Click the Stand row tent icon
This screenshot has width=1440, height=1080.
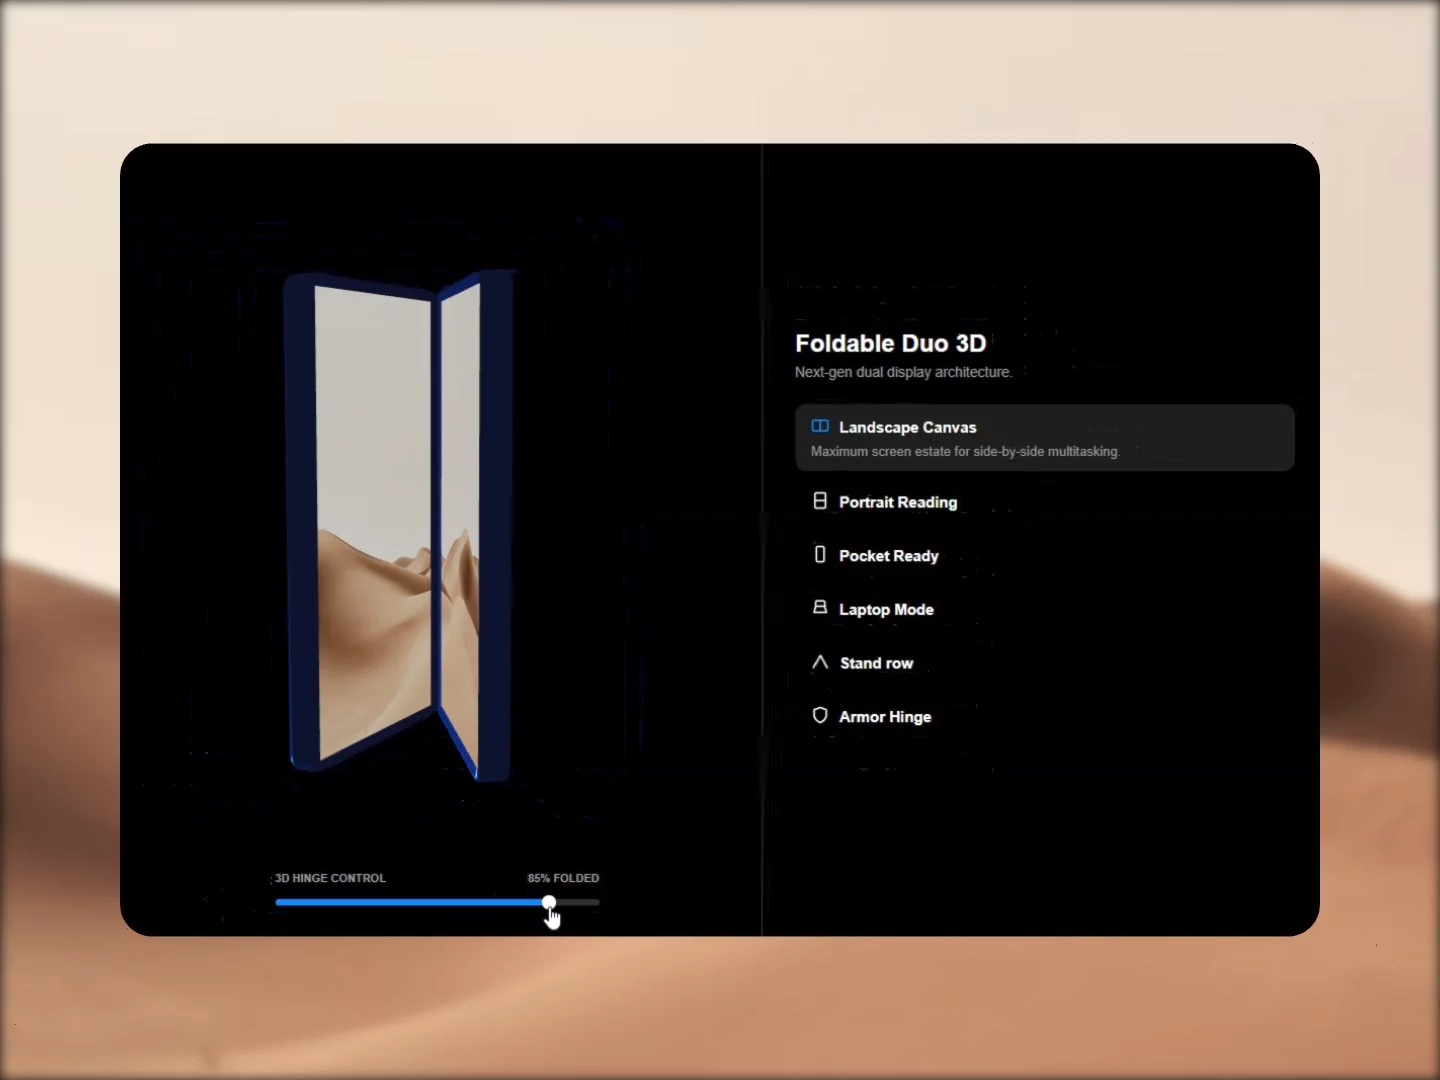[820, 662]
